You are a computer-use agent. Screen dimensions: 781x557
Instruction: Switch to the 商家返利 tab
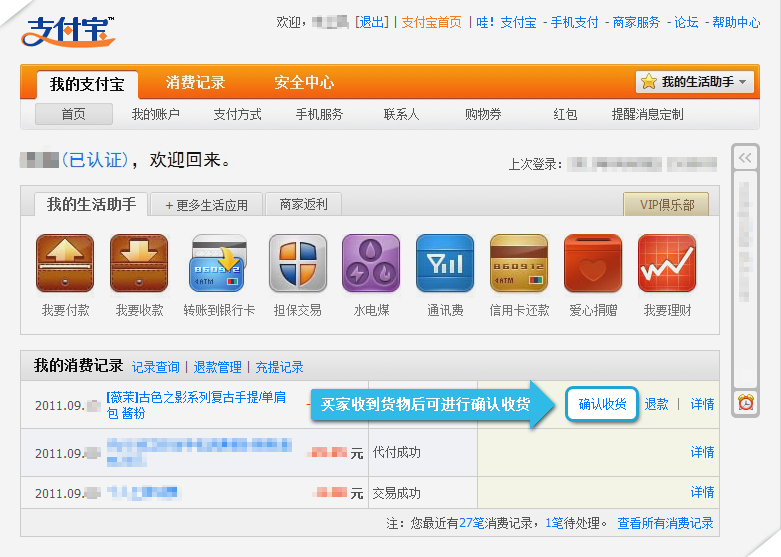point(303,205)
